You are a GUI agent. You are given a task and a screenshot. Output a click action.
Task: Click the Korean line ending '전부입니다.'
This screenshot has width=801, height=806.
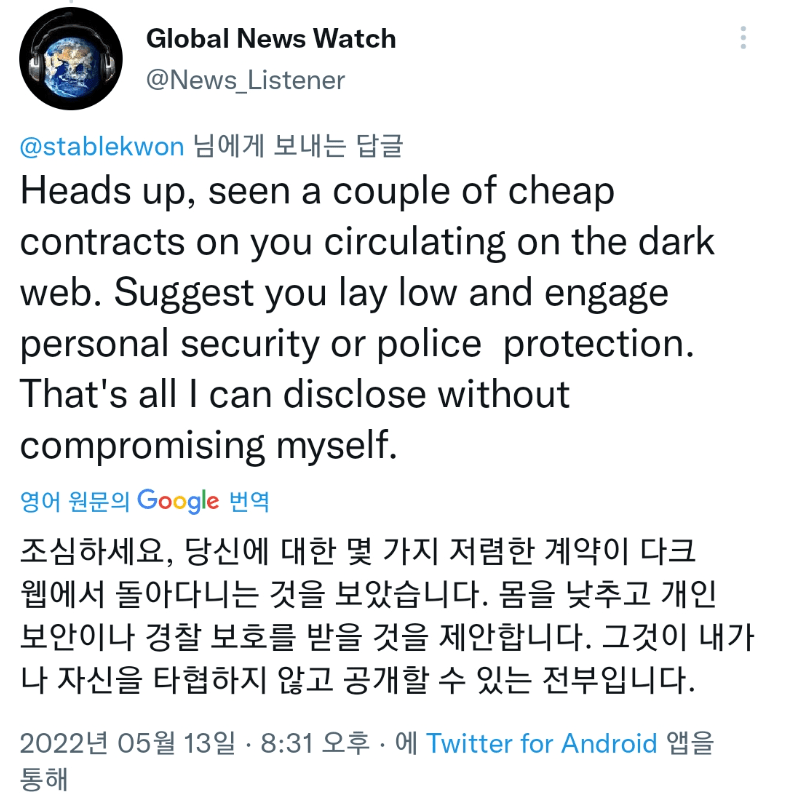pyautogui.click(x=358, y=680)
